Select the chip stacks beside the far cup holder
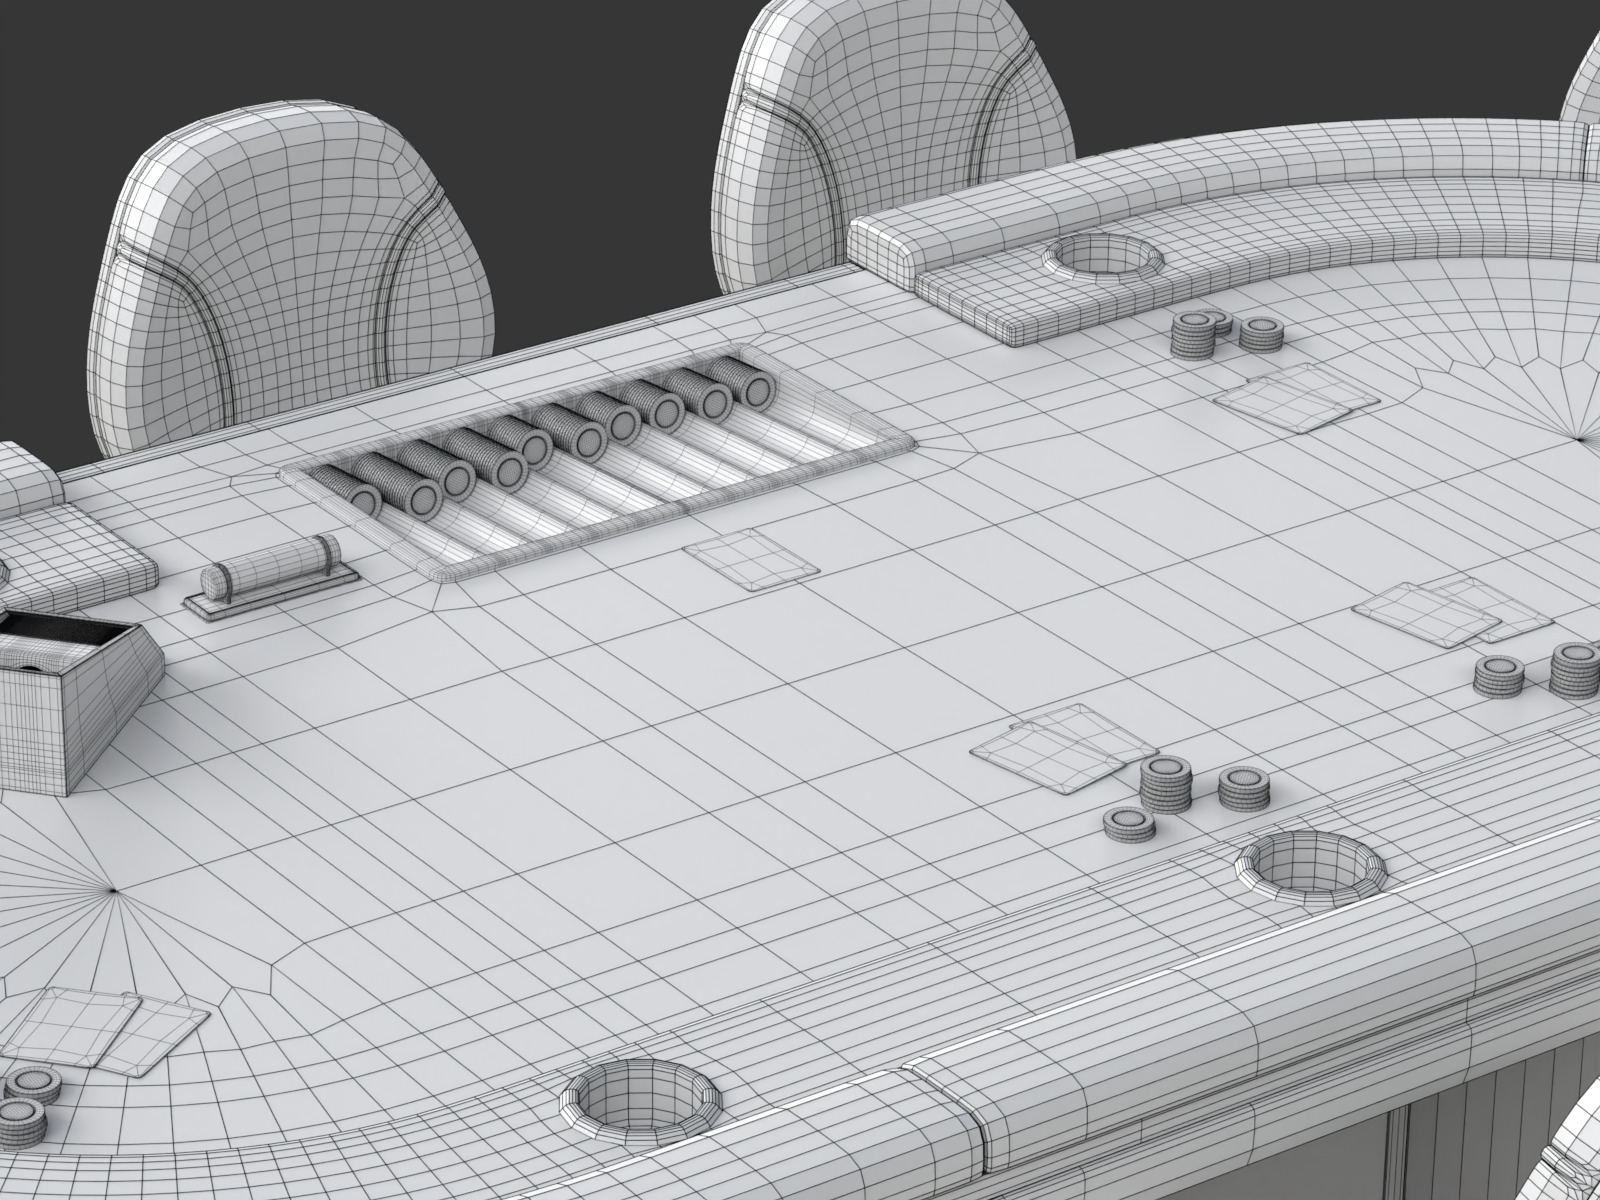Viewport: 1600px width, 1200px height. click(1225, 334)
